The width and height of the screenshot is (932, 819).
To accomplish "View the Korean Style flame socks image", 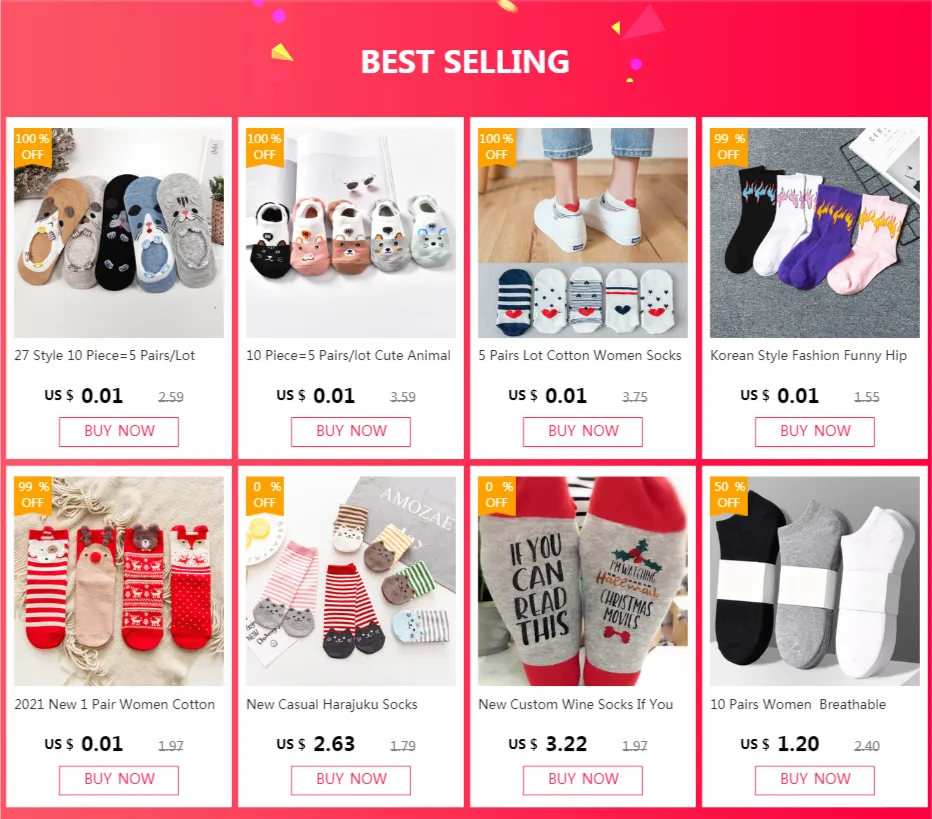I will [815, 233].
